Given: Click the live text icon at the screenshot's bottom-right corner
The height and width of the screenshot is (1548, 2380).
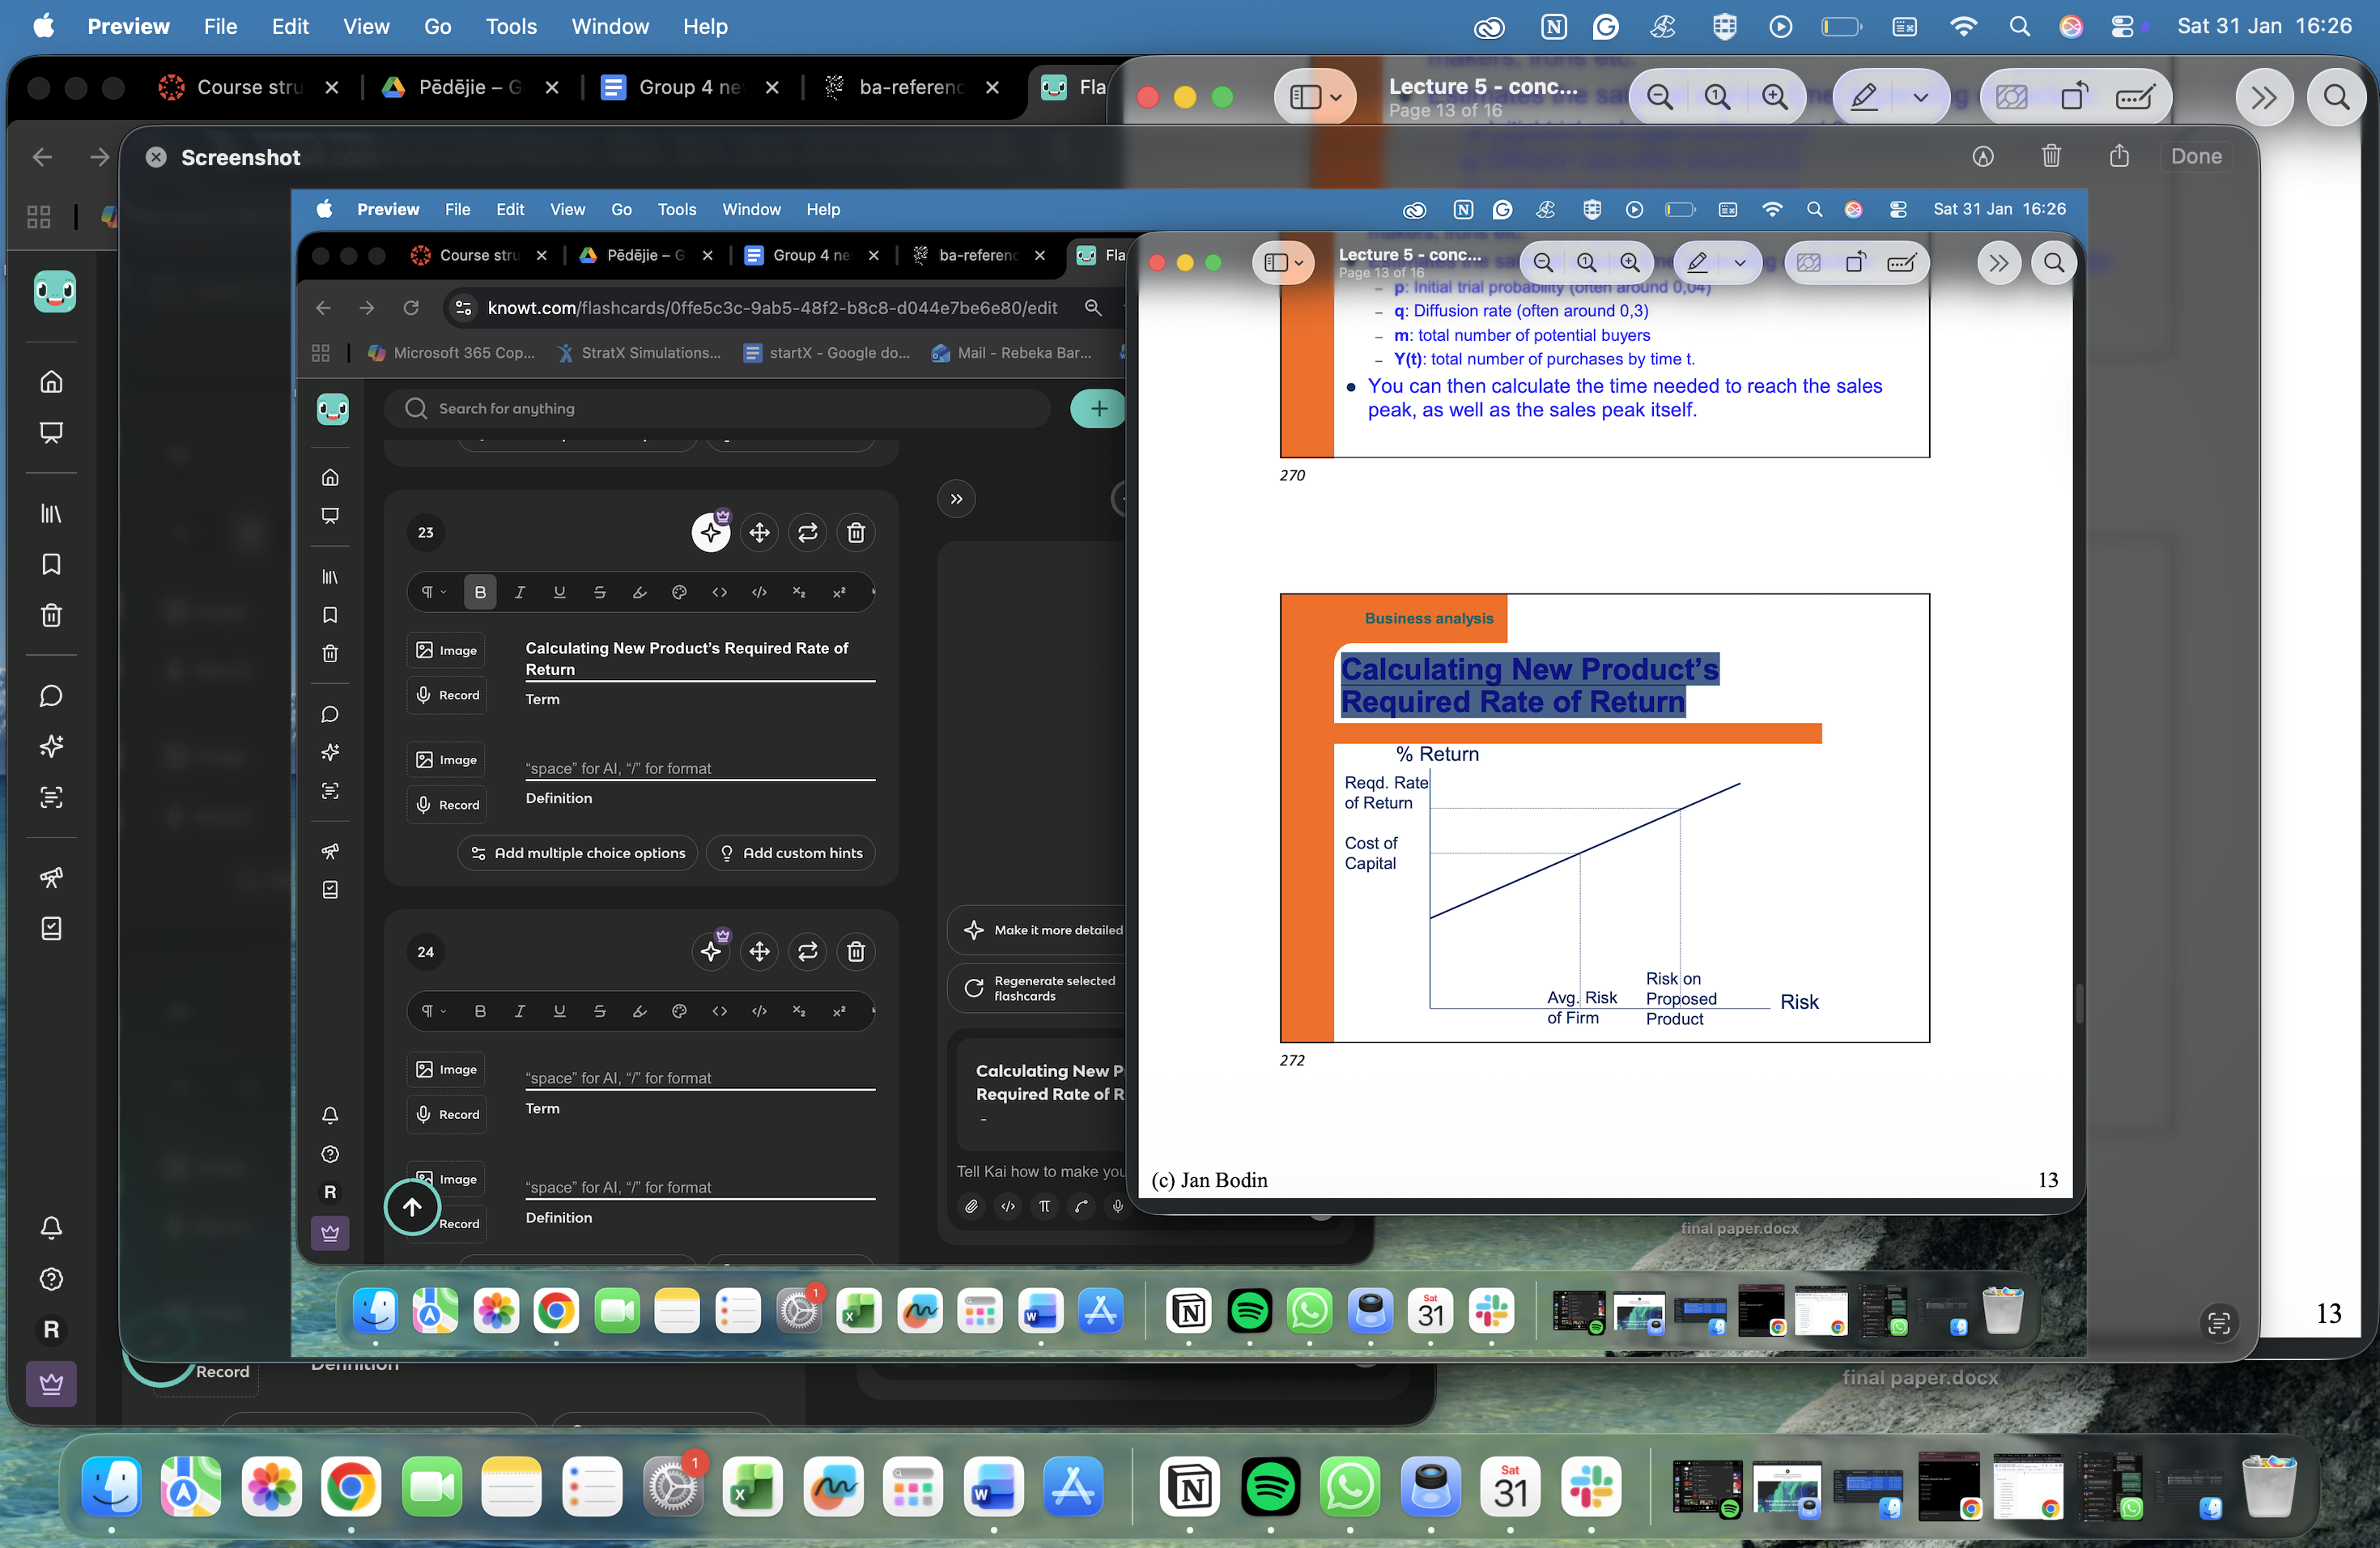Looking at the screenshot, I should tap(2219, 1323).
